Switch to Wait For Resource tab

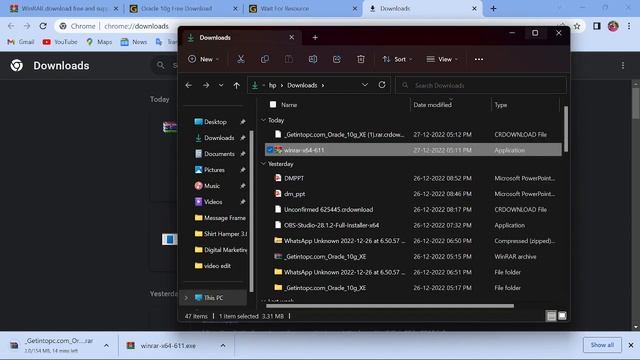pyautogui.click(x=303, y=9)
